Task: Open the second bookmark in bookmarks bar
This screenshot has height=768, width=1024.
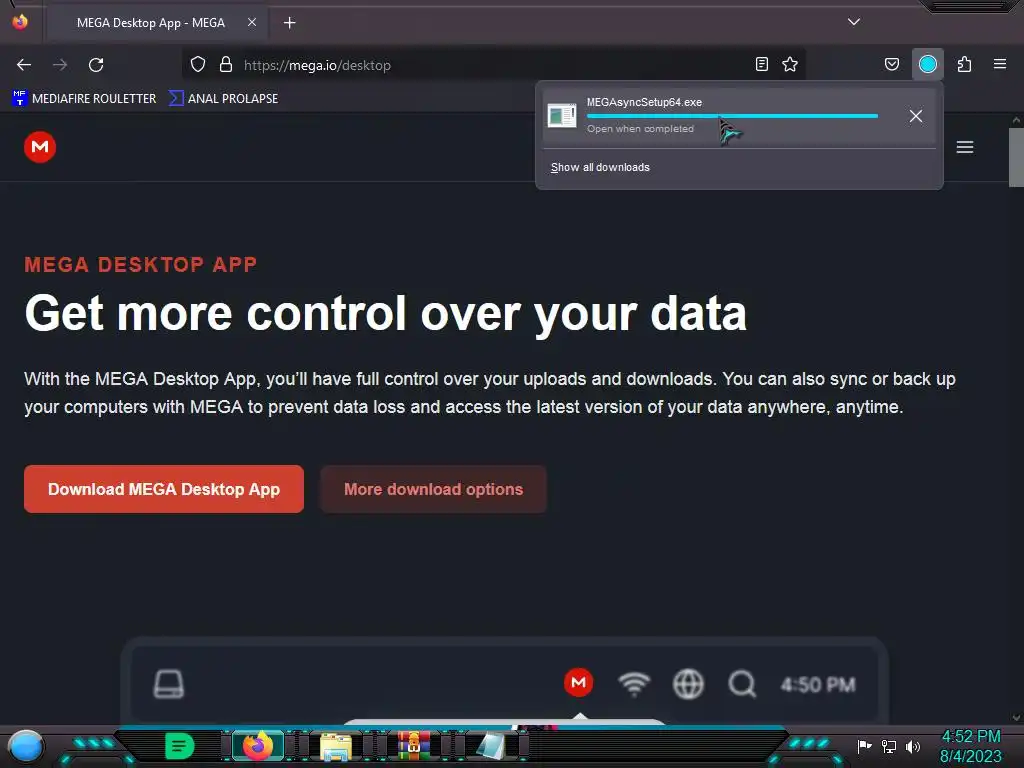Action: tap(223, 99)
